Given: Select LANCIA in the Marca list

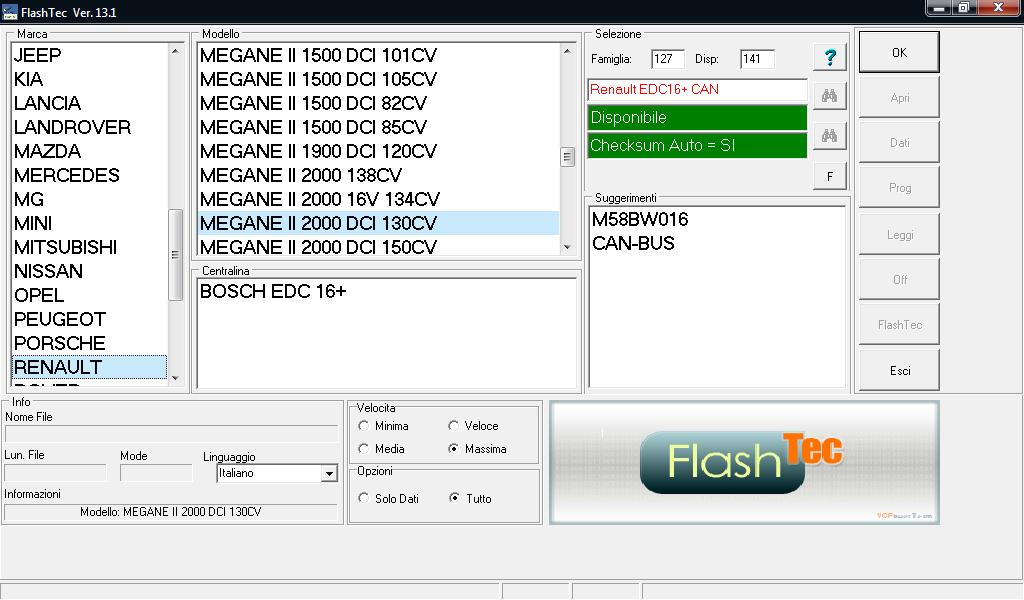Looking at the screenshot, I should (89, 103).
